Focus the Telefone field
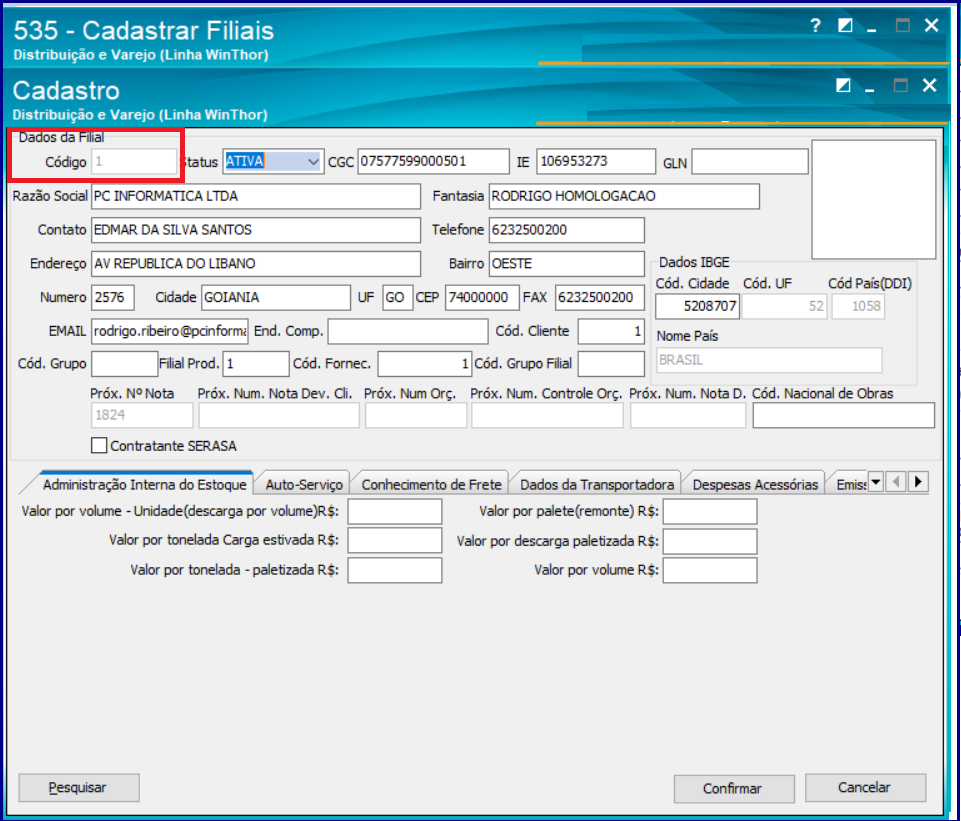961x821 pixels. (566, 230)
